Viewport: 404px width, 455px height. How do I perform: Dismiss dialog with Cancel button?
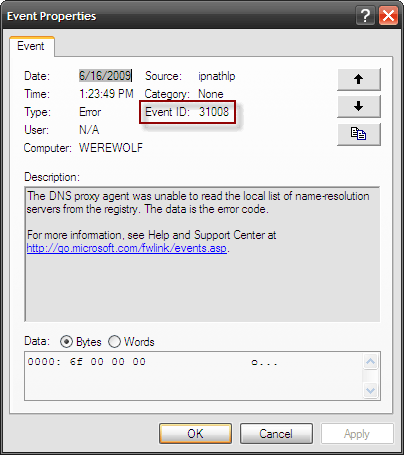276,434
